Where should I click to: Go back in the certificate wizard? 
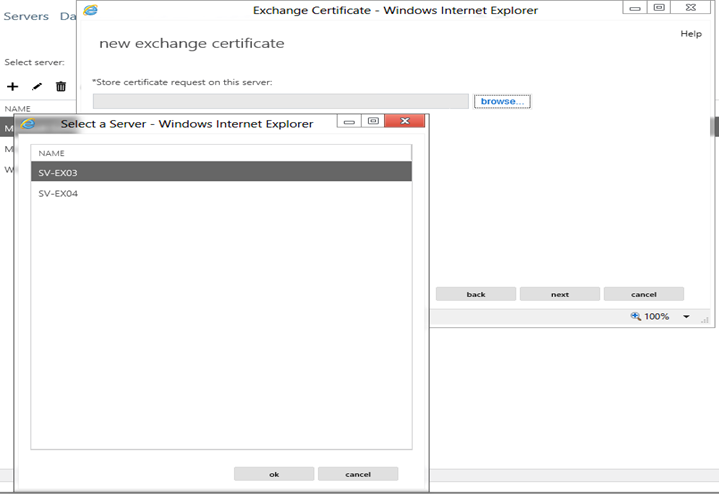click(x=476, y=294)
